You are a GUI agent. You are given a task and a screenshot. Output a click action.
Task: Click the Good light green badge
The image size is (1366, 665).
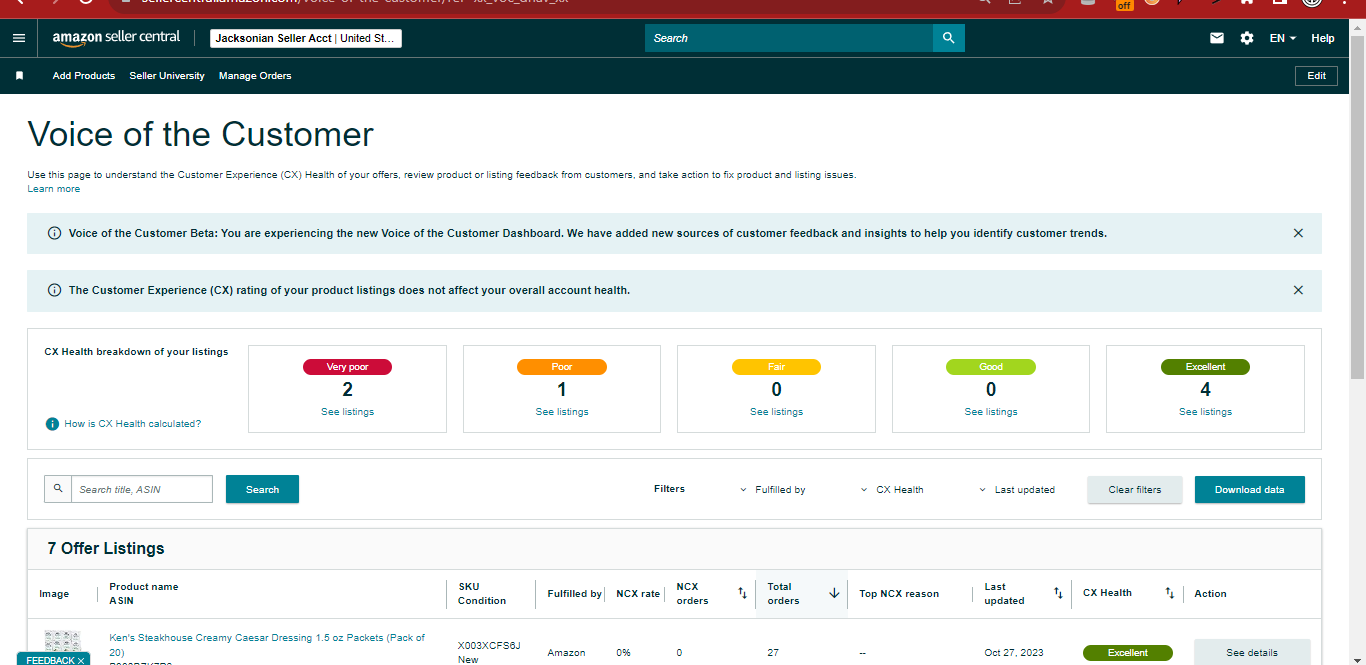[x=991, y=367]
